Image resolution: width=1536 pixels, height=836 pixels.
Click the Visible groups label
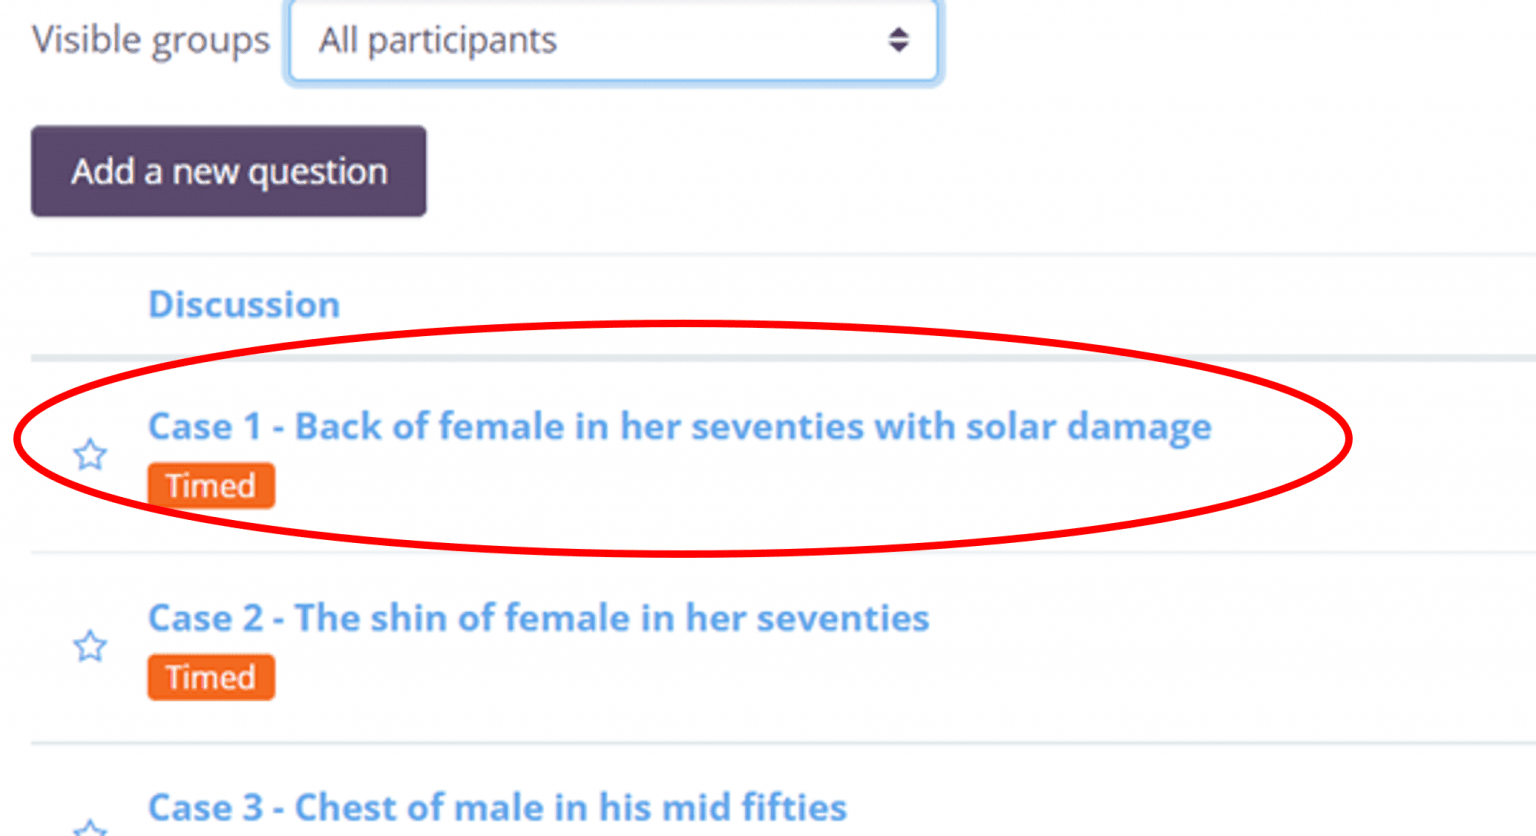pyautogui.click(x=151, y=40)
